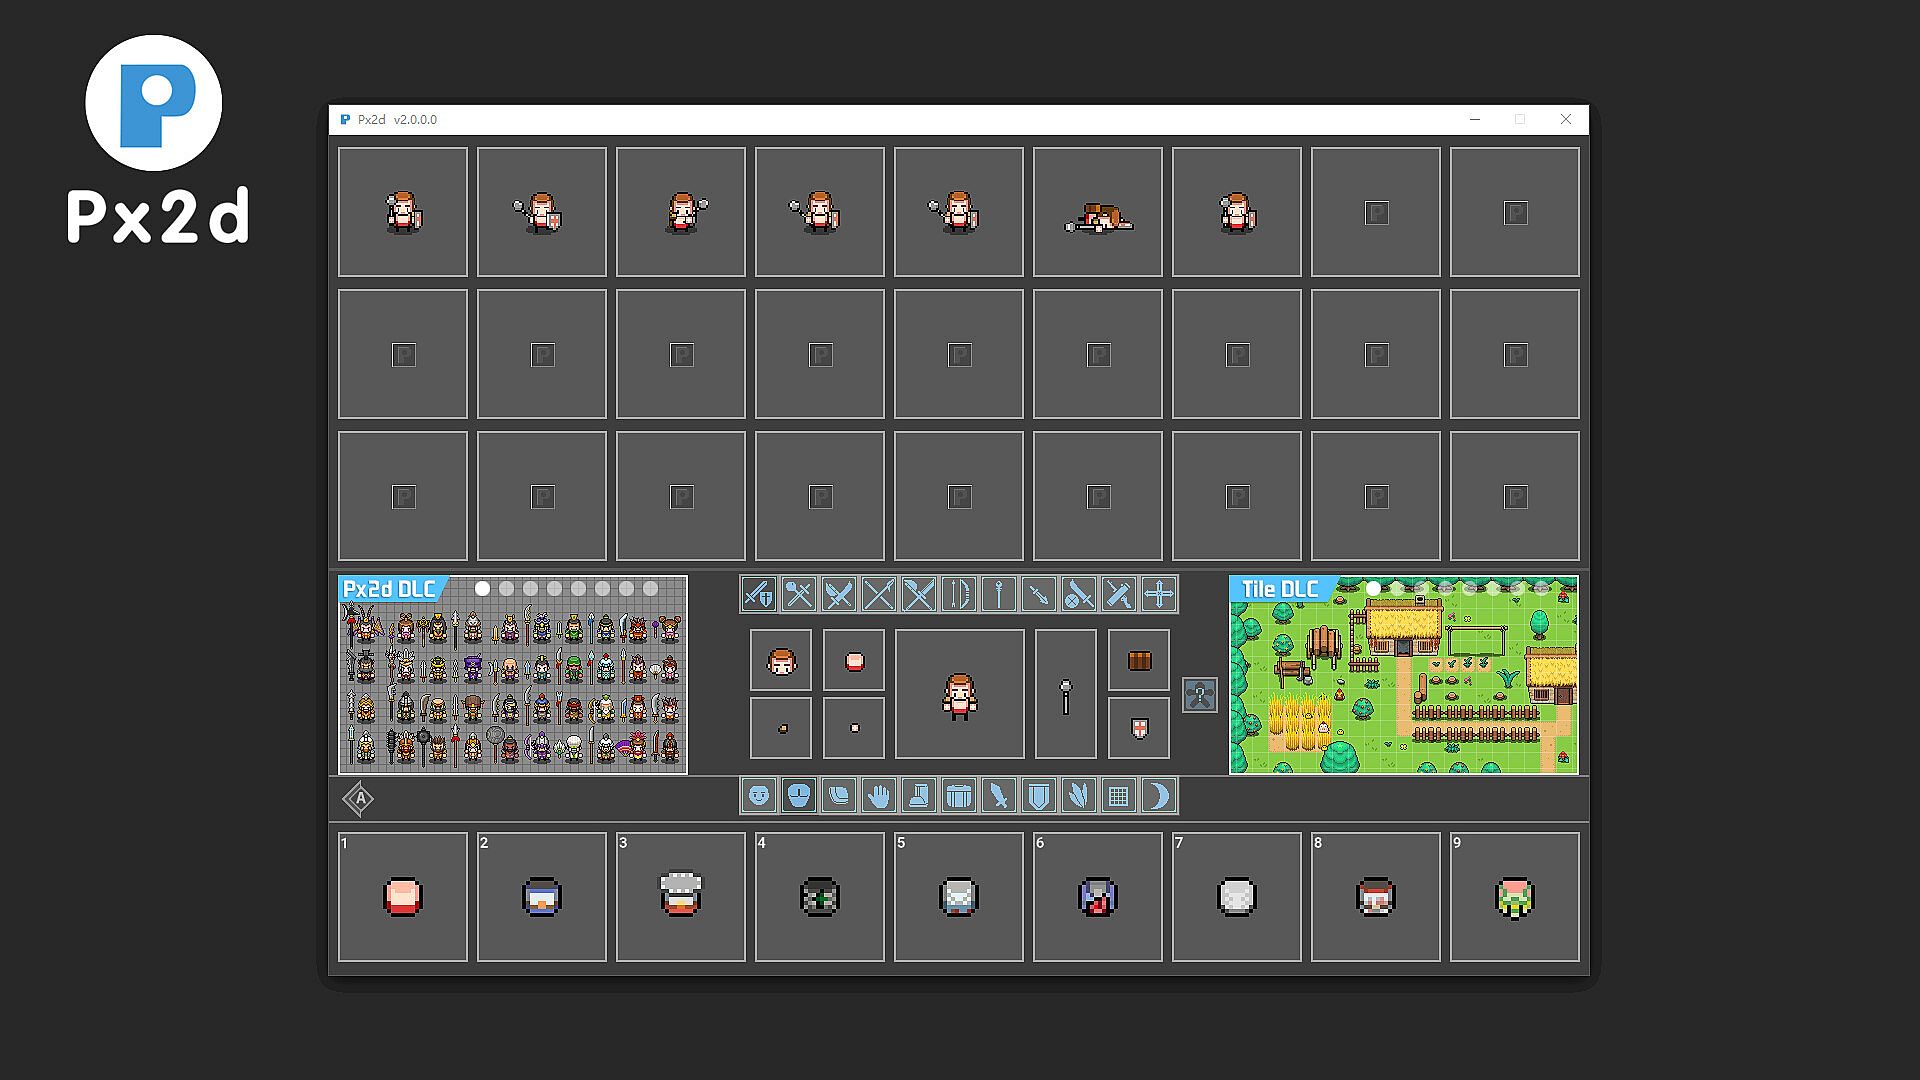This screenshot has width=1920, height=1080.
Task: Click the red cross shield slot
Action: [x=1139, y=728]
